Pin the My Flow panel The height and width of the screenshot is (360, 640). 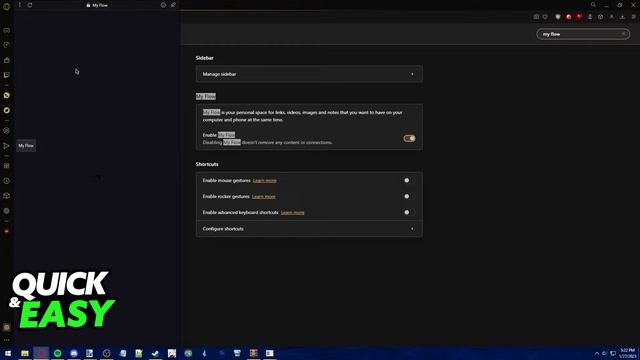173,5
